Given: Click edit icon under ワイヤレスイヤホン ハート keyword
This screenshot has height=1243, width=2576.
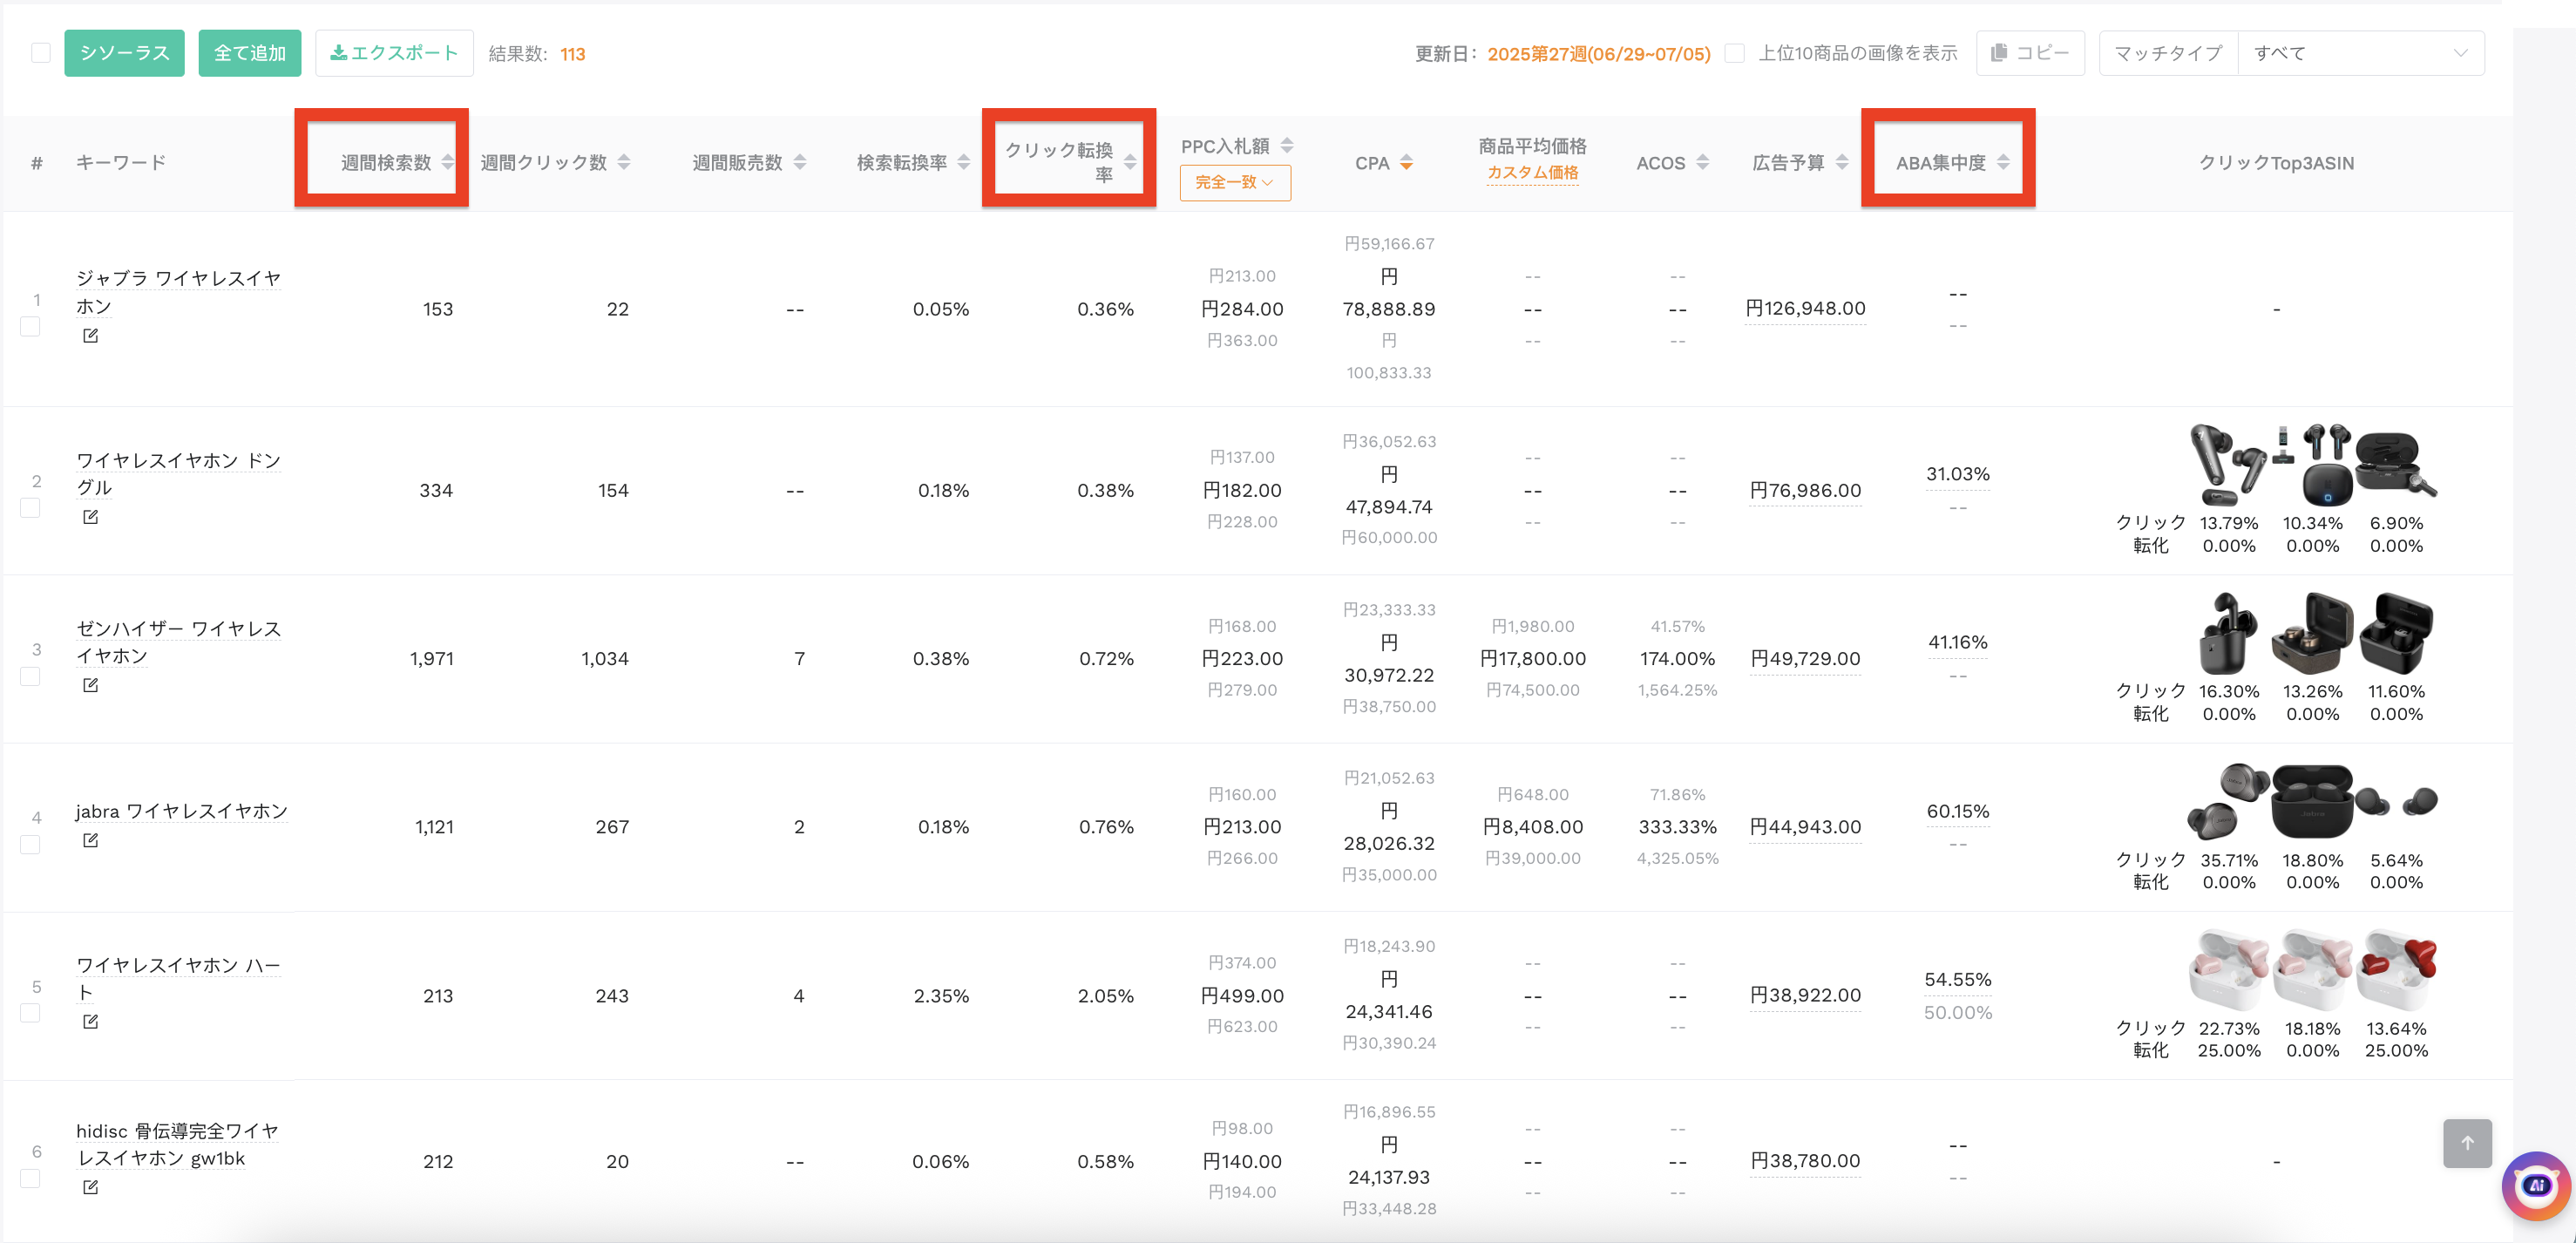Looking at the screenshot, I should (x=90, y=1021).
